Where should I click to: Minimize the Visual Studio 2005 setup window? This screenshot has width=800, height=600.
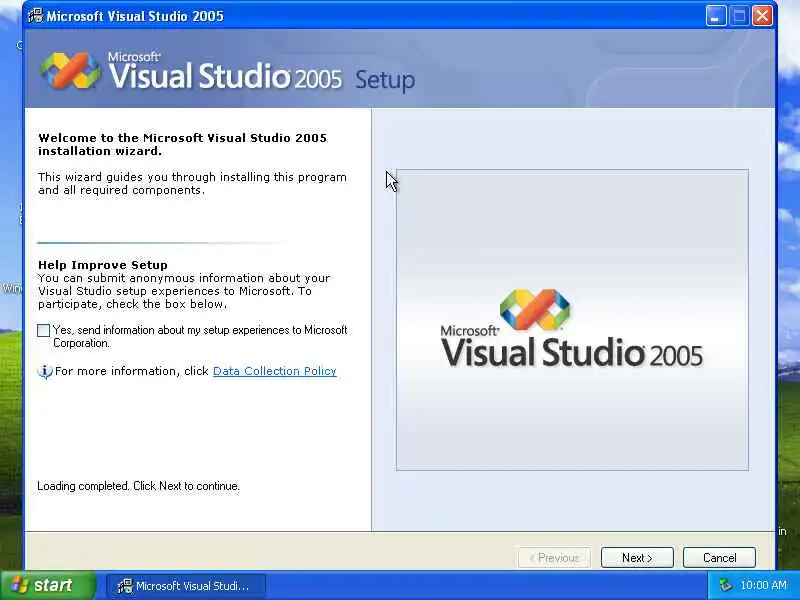[x=716, y=16]
